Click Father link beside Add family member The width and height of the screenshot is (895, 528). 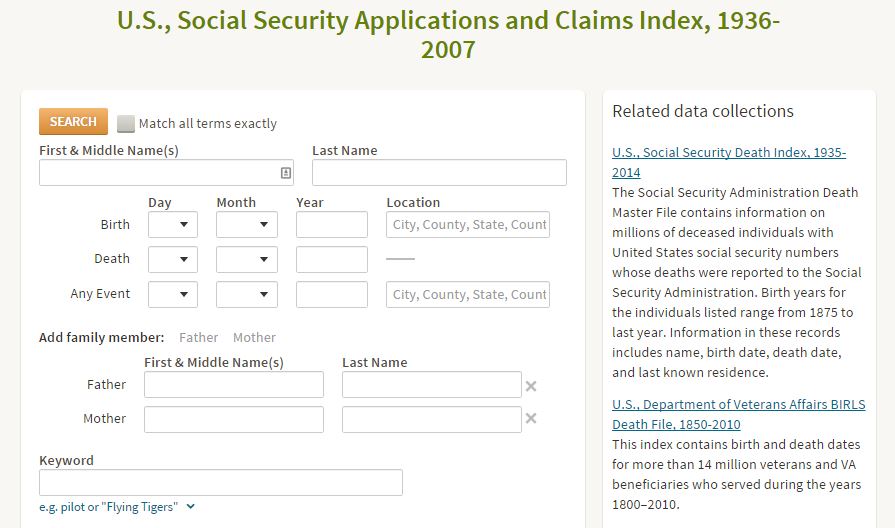pyautogui.click(x=199, y=337)
